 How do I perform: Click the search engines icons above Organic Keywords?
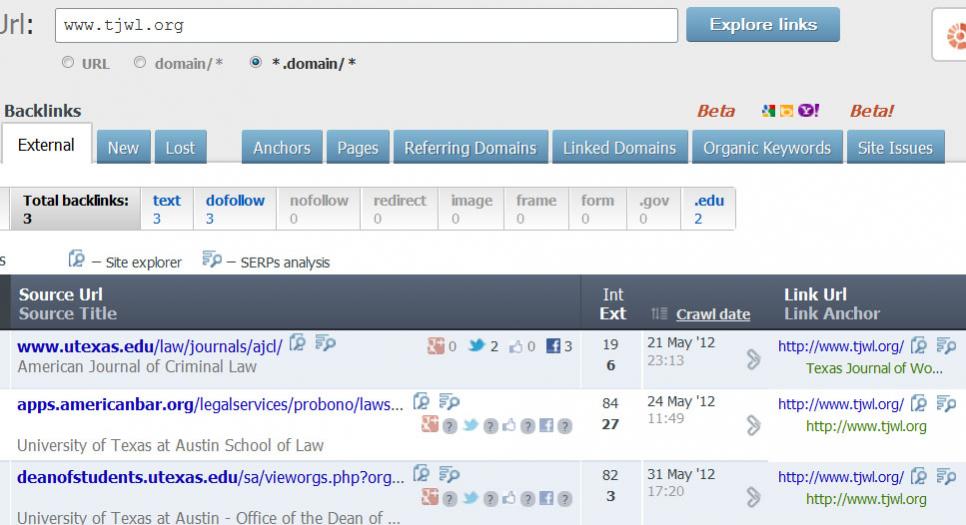pyautogui.click(x=790, y=110)
